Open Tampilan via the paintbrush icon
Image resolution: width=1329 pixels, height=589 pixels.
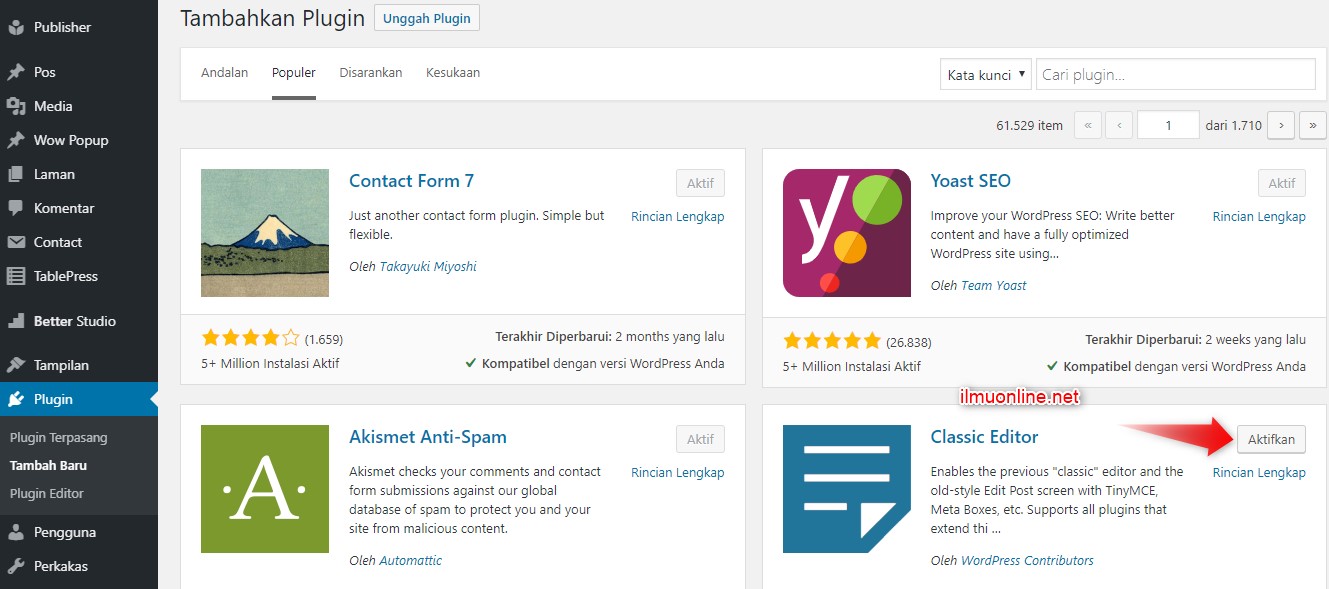click(x=16, y=365)
